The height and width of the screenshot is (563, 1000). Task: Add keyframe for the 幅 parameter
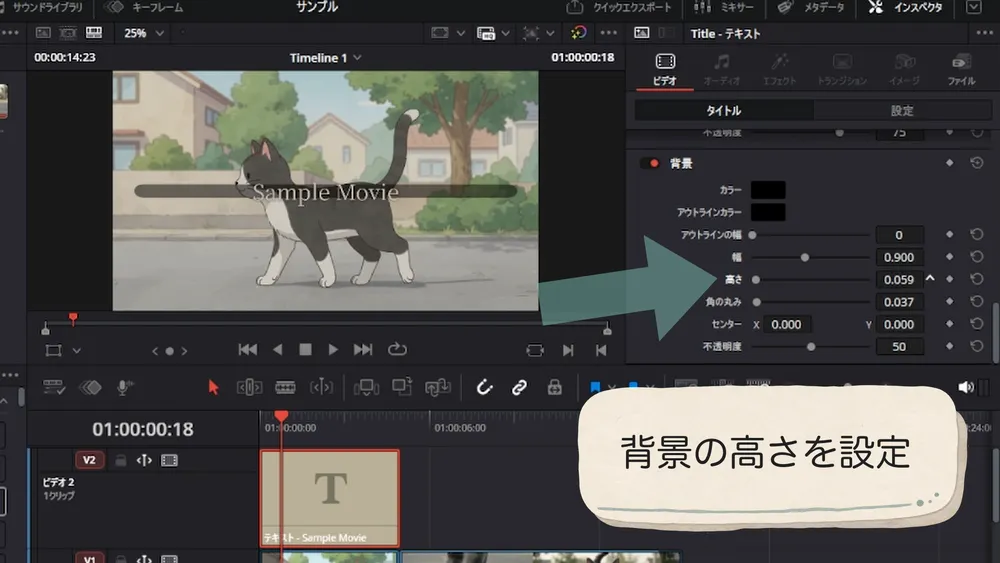pos(950,257)
